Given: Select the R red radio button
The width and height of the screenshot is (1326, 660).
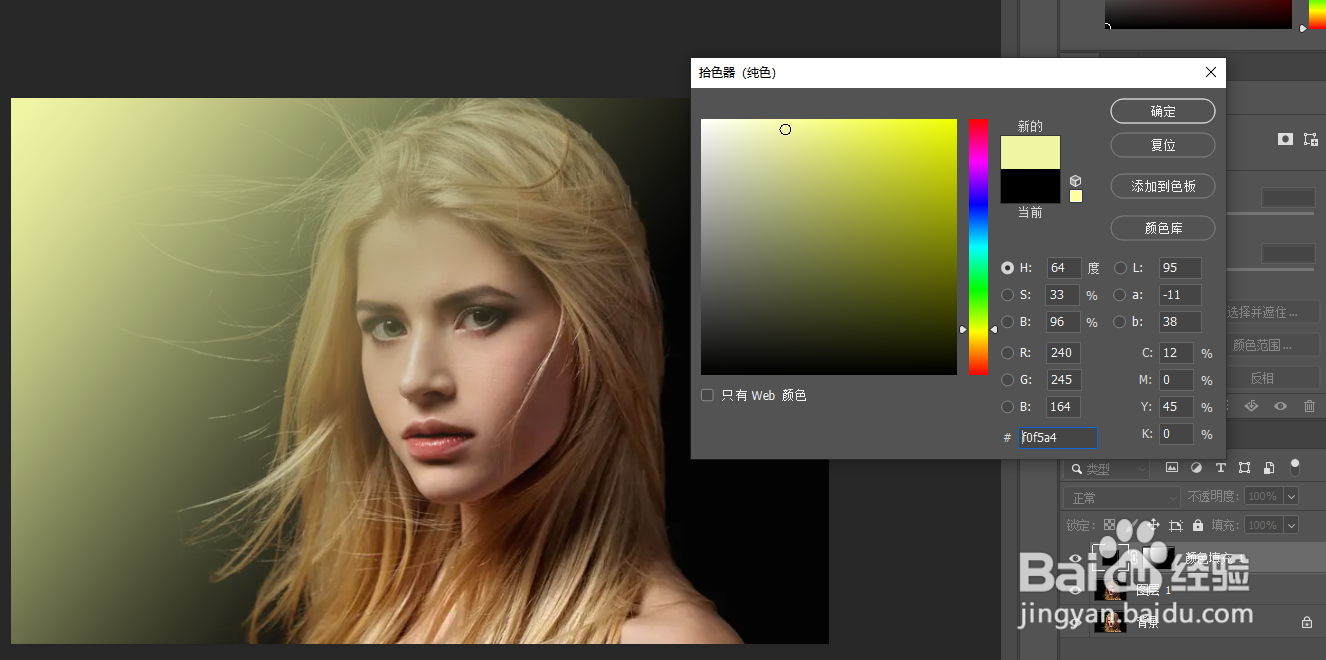Looking at the screenshot, I should (x=1007, y=353).
